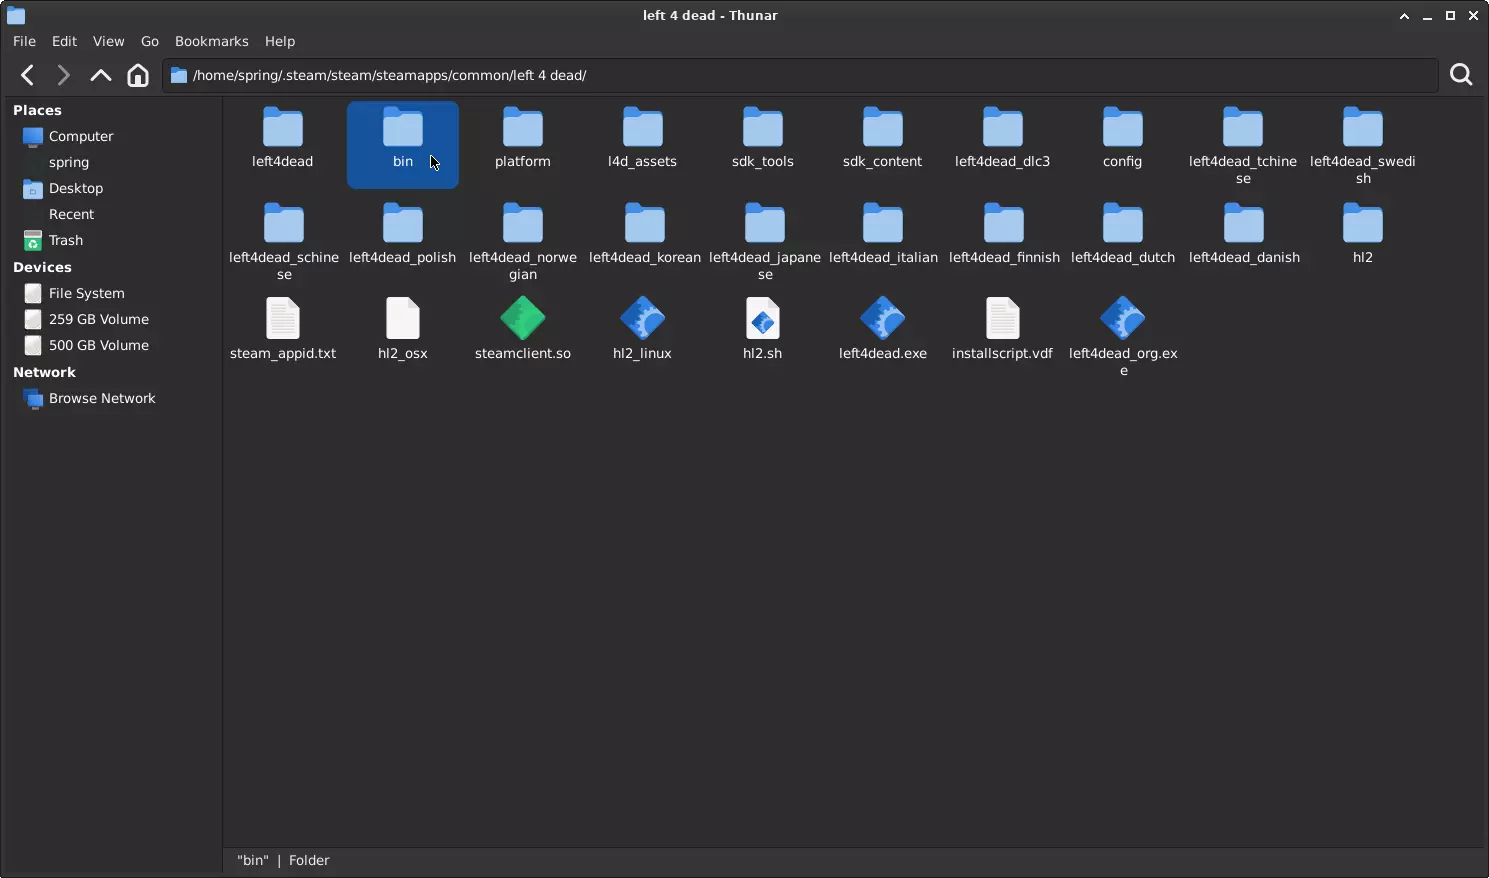Click the "bin" | Folder status bar text
The image size is (1489, 878).
(283, 860)
